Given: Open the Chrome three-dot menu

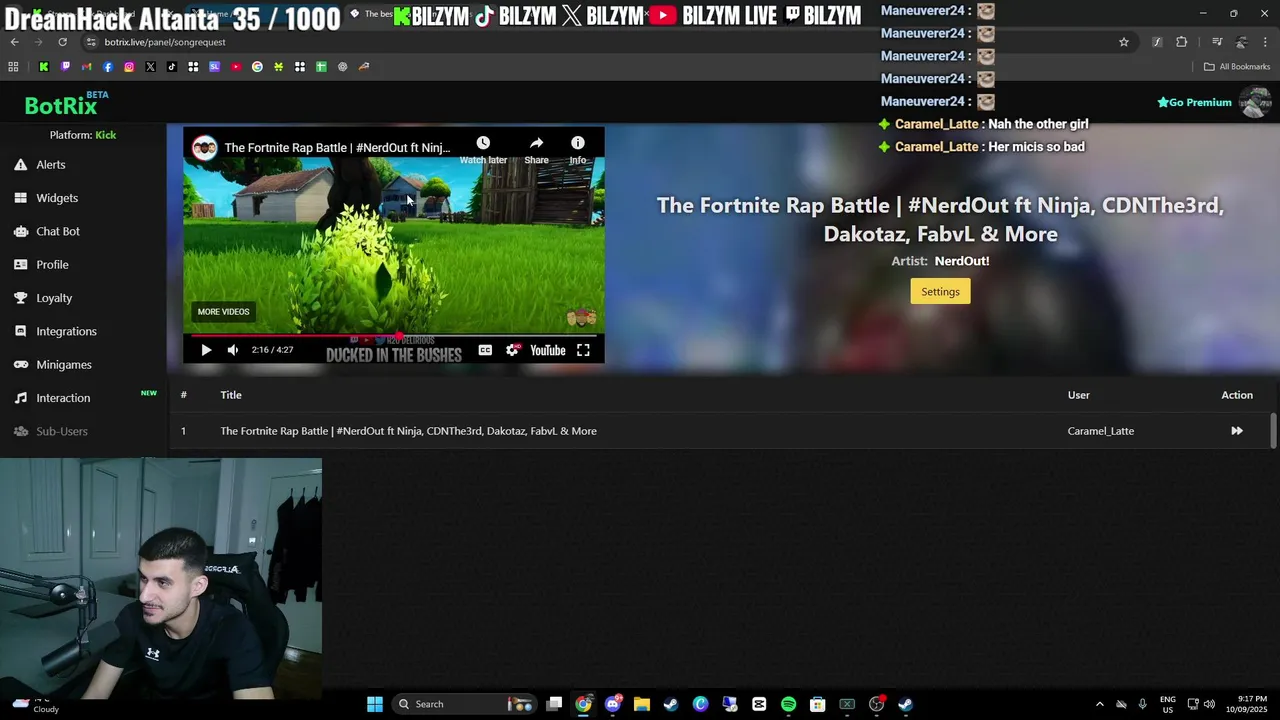Looking at the screenshot, I should tap(1266, 42).
